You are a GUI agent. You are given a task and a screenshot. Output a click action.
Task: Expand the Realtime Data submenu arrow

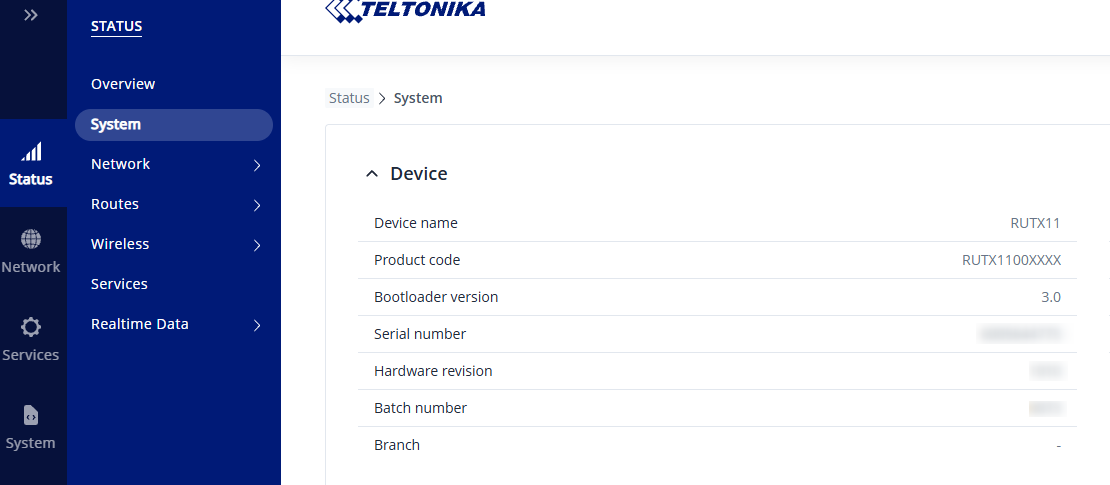pos(257,325)
